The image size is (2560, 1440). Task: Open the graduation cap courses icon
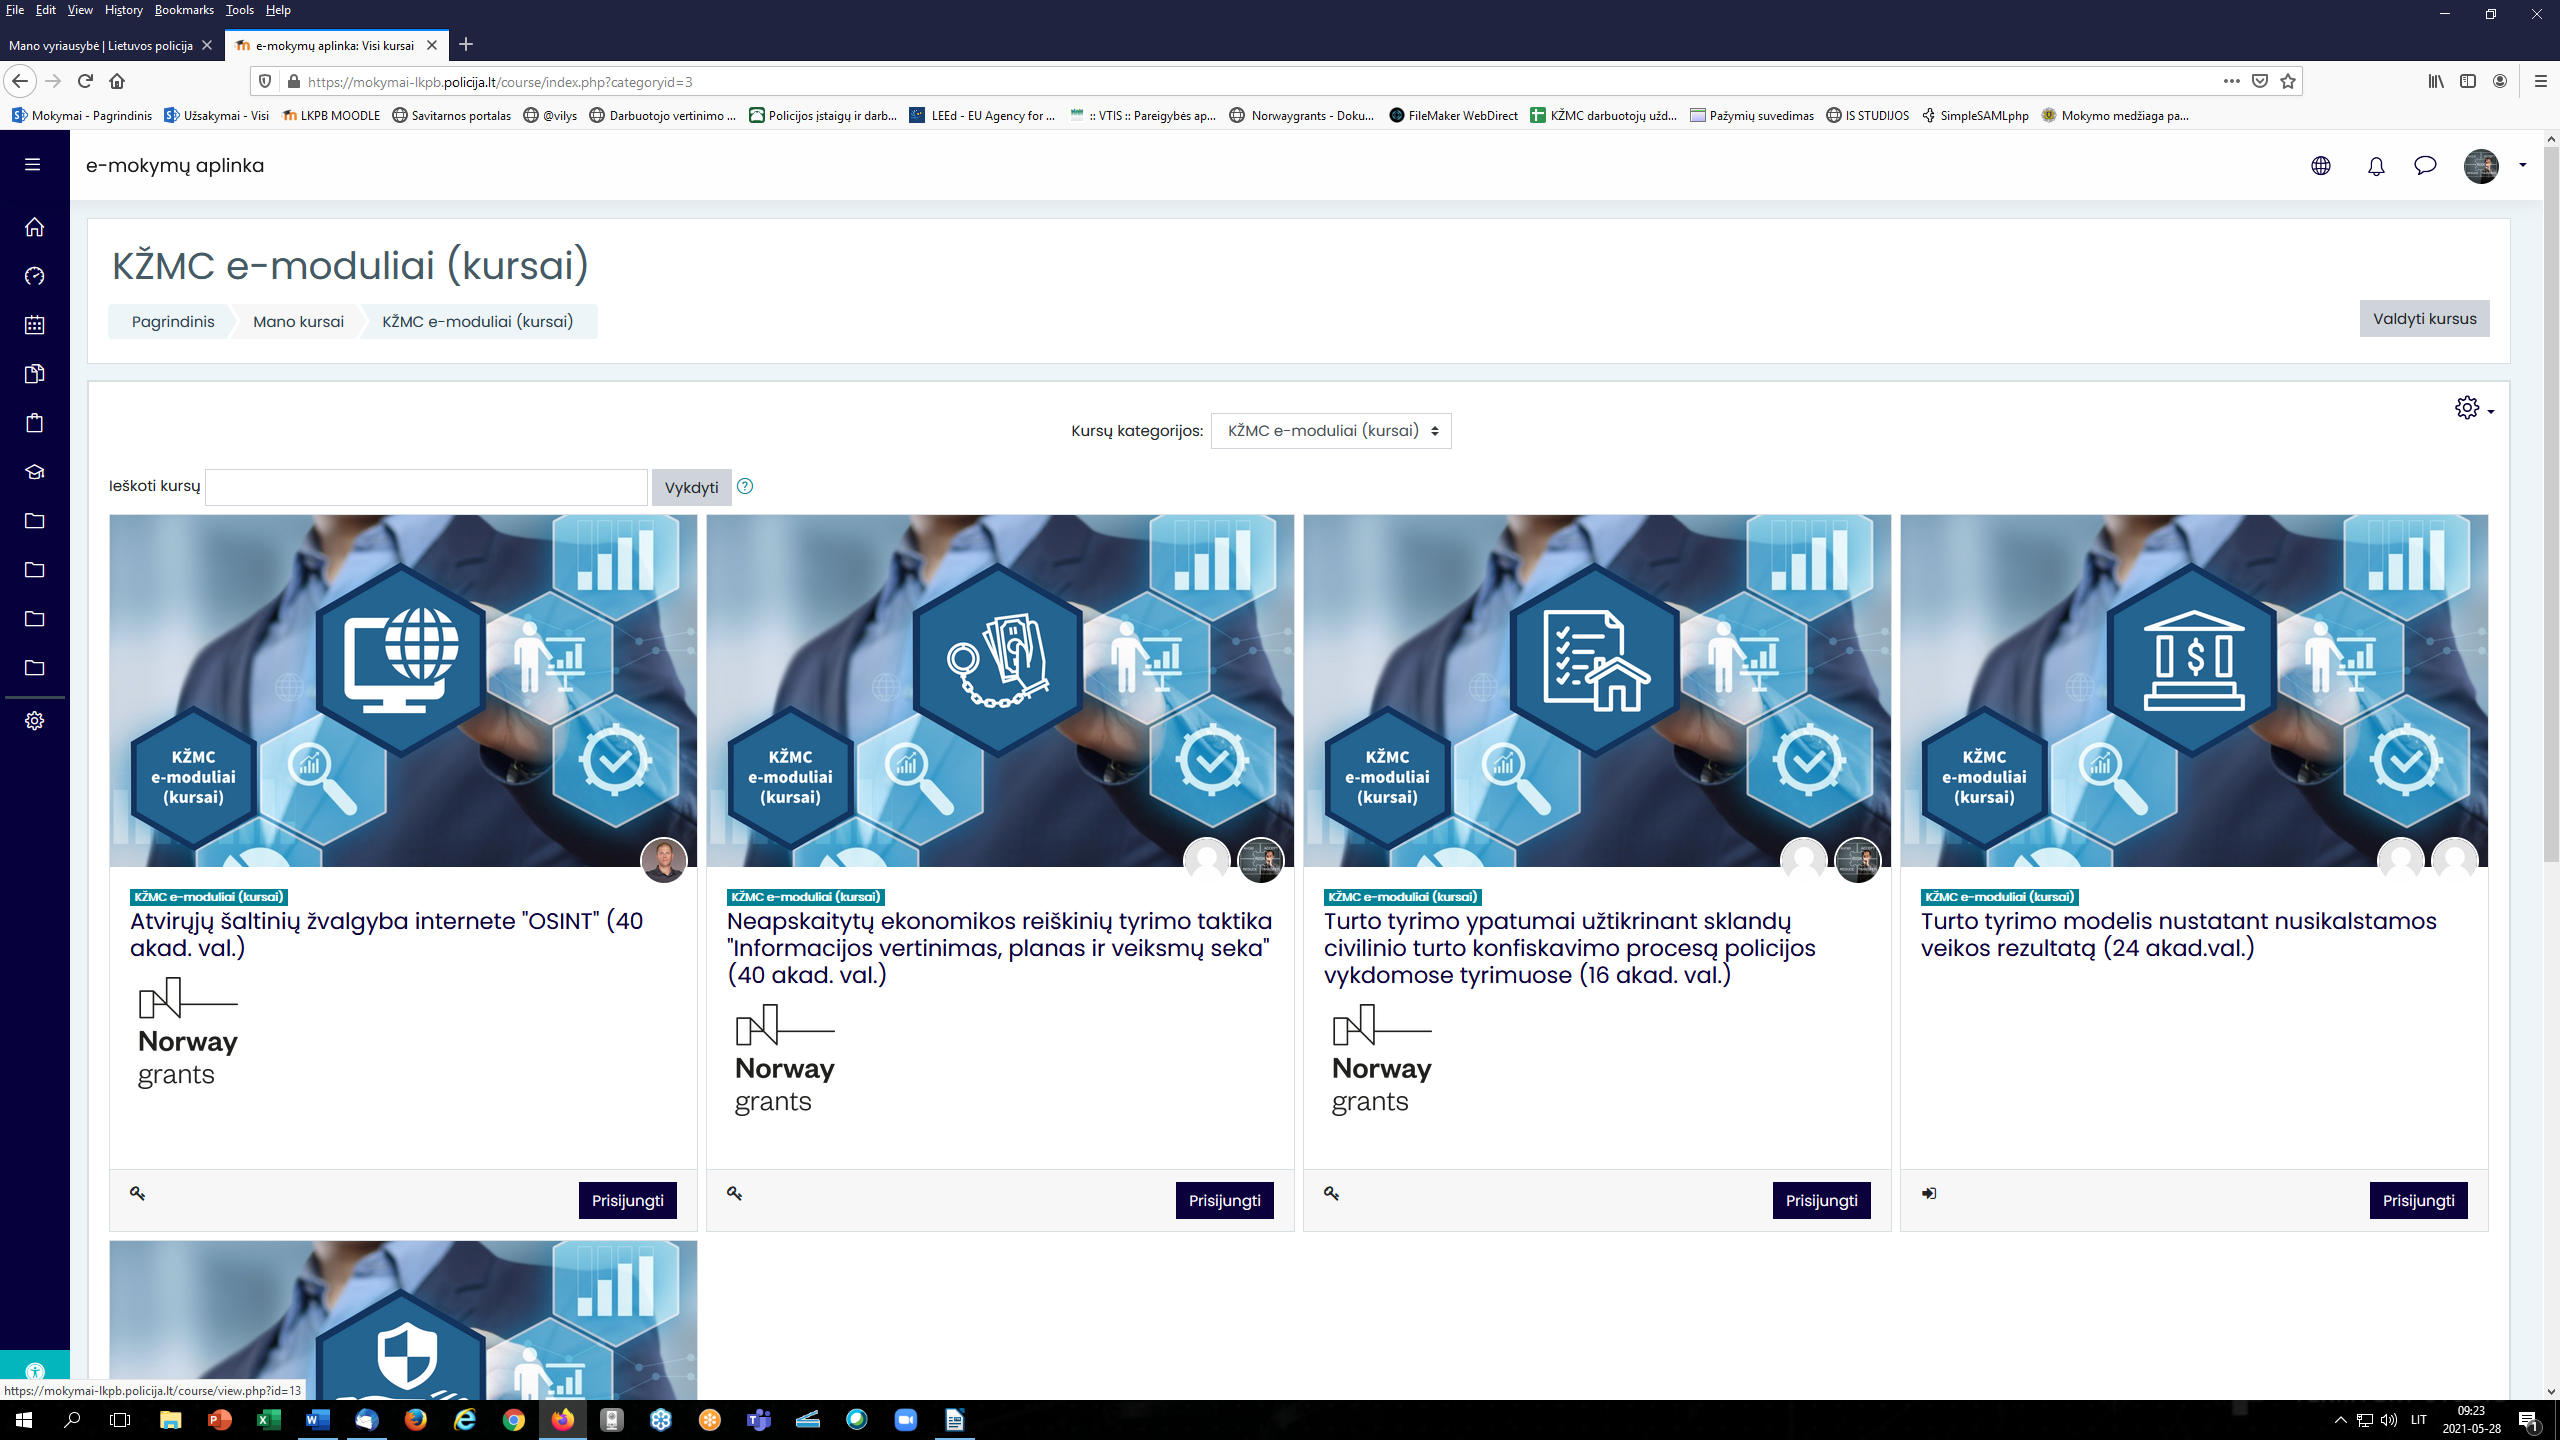[x=34, y=472]
